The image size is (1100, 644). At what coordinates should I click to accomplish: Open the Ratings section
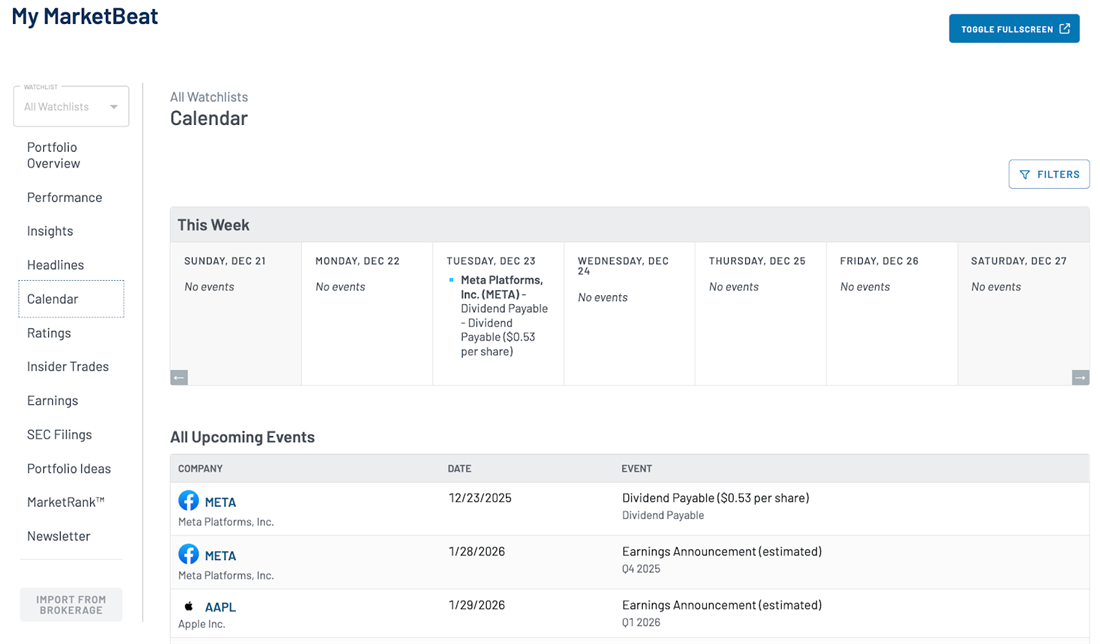(x=49, y=333)
